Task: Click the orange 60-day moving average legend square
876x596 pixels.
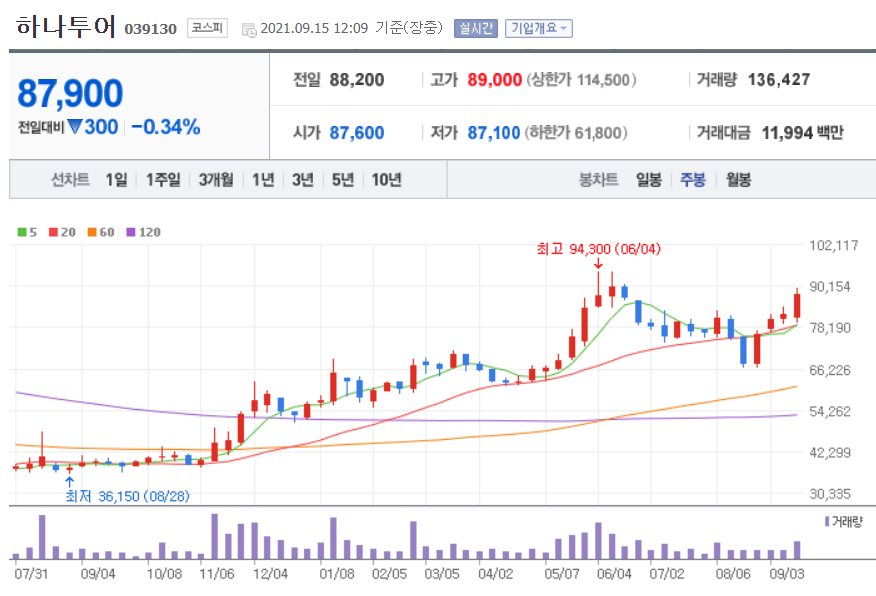Action: (x=90, y=231)
